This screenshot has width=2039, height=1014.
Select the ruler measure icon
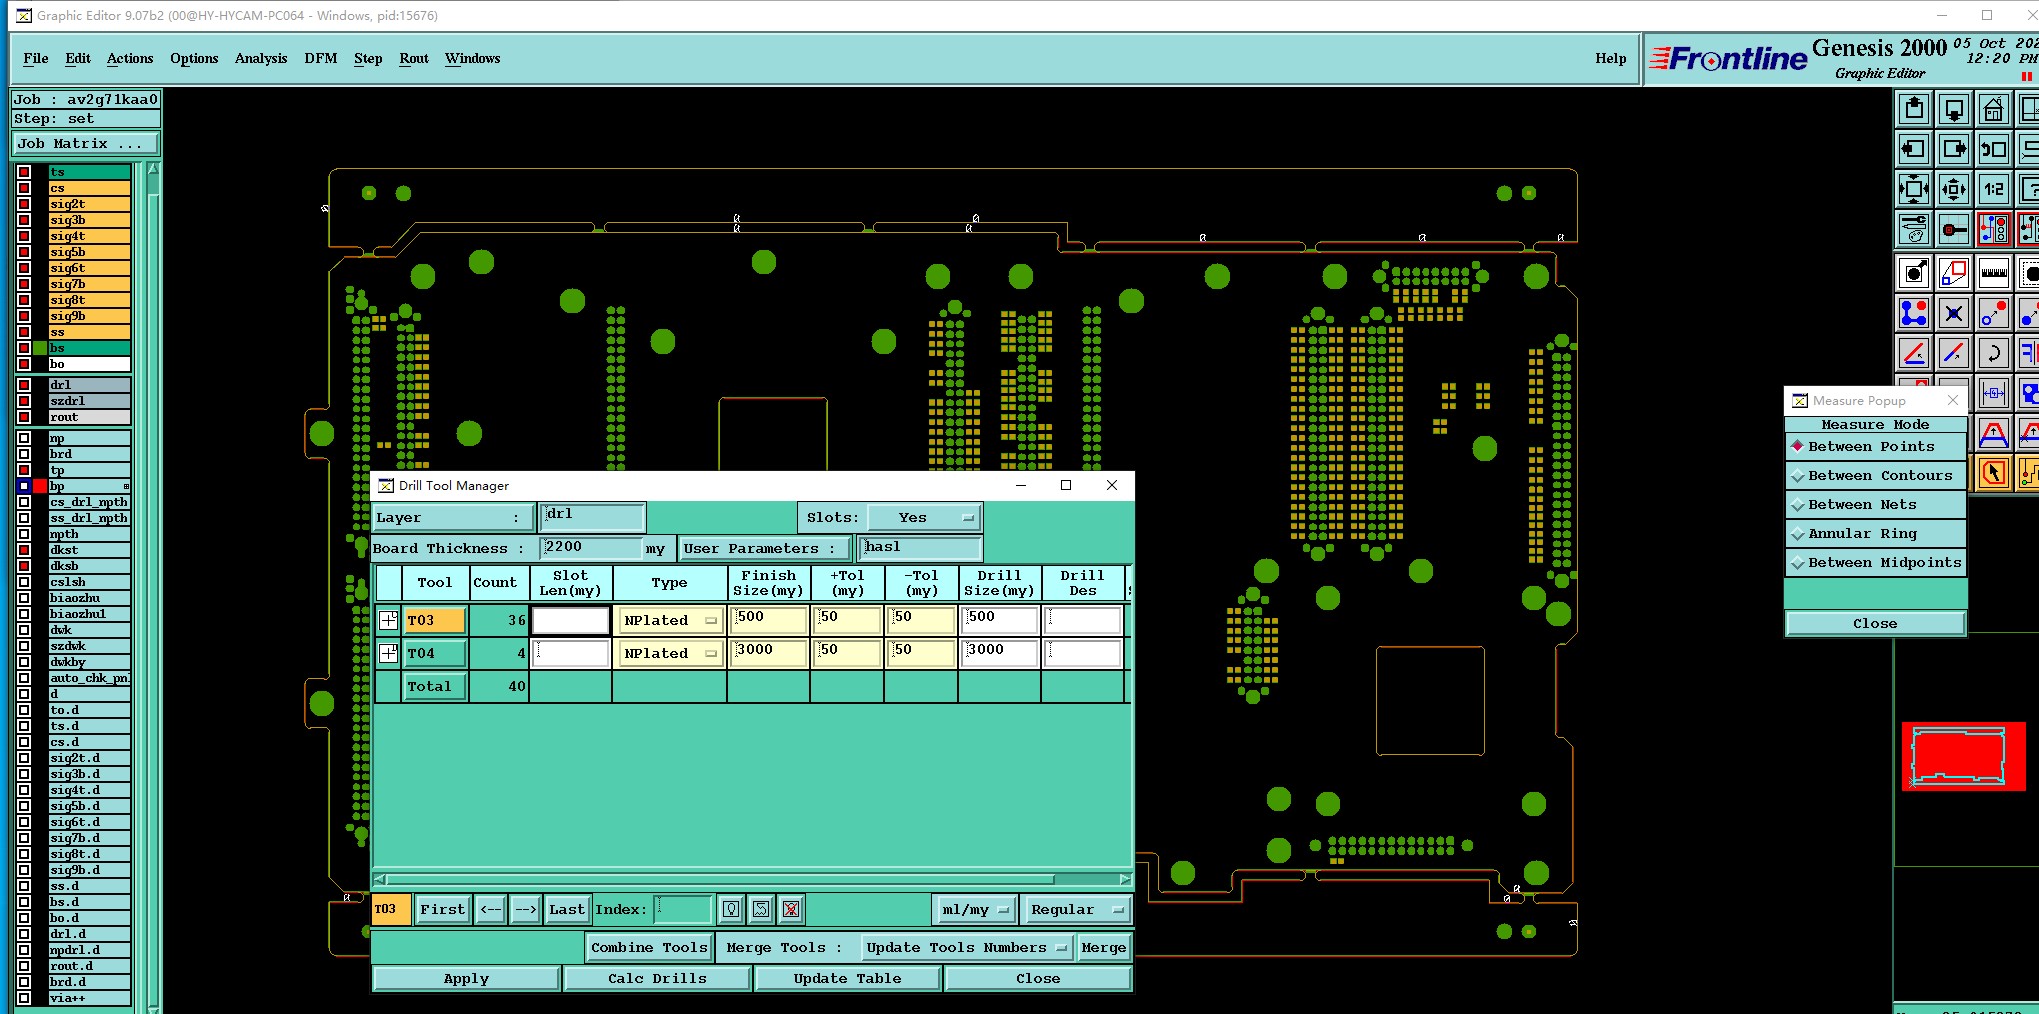point(1994,272)
